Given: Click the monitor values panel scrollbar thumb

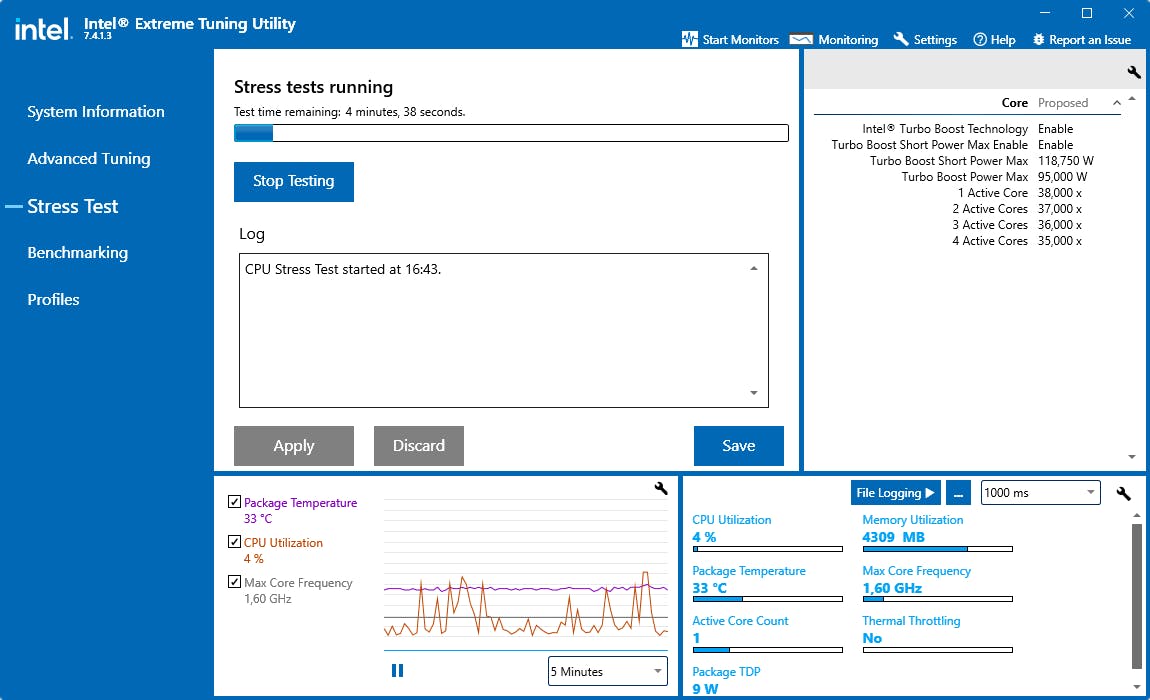Looking at the screenshot, I should (1137, 596).
